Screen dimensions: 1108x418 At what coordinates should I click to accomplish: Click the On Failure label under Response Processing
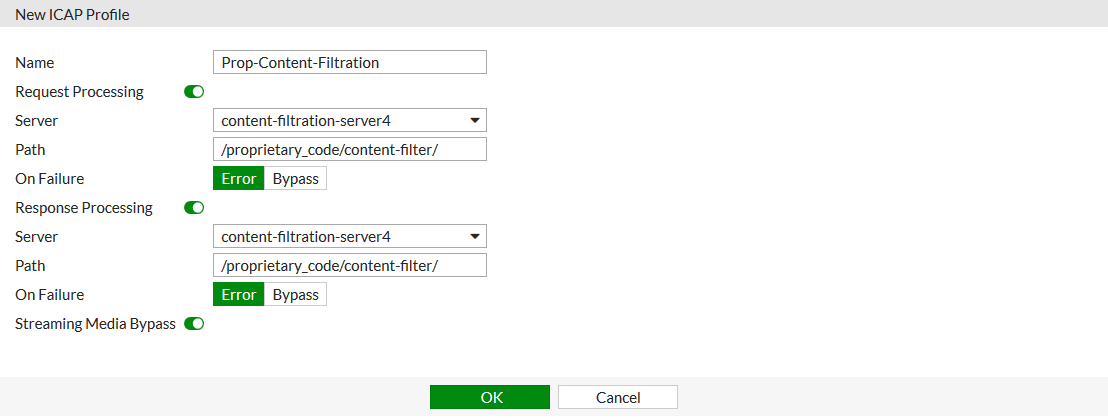(x=50, y=295)
